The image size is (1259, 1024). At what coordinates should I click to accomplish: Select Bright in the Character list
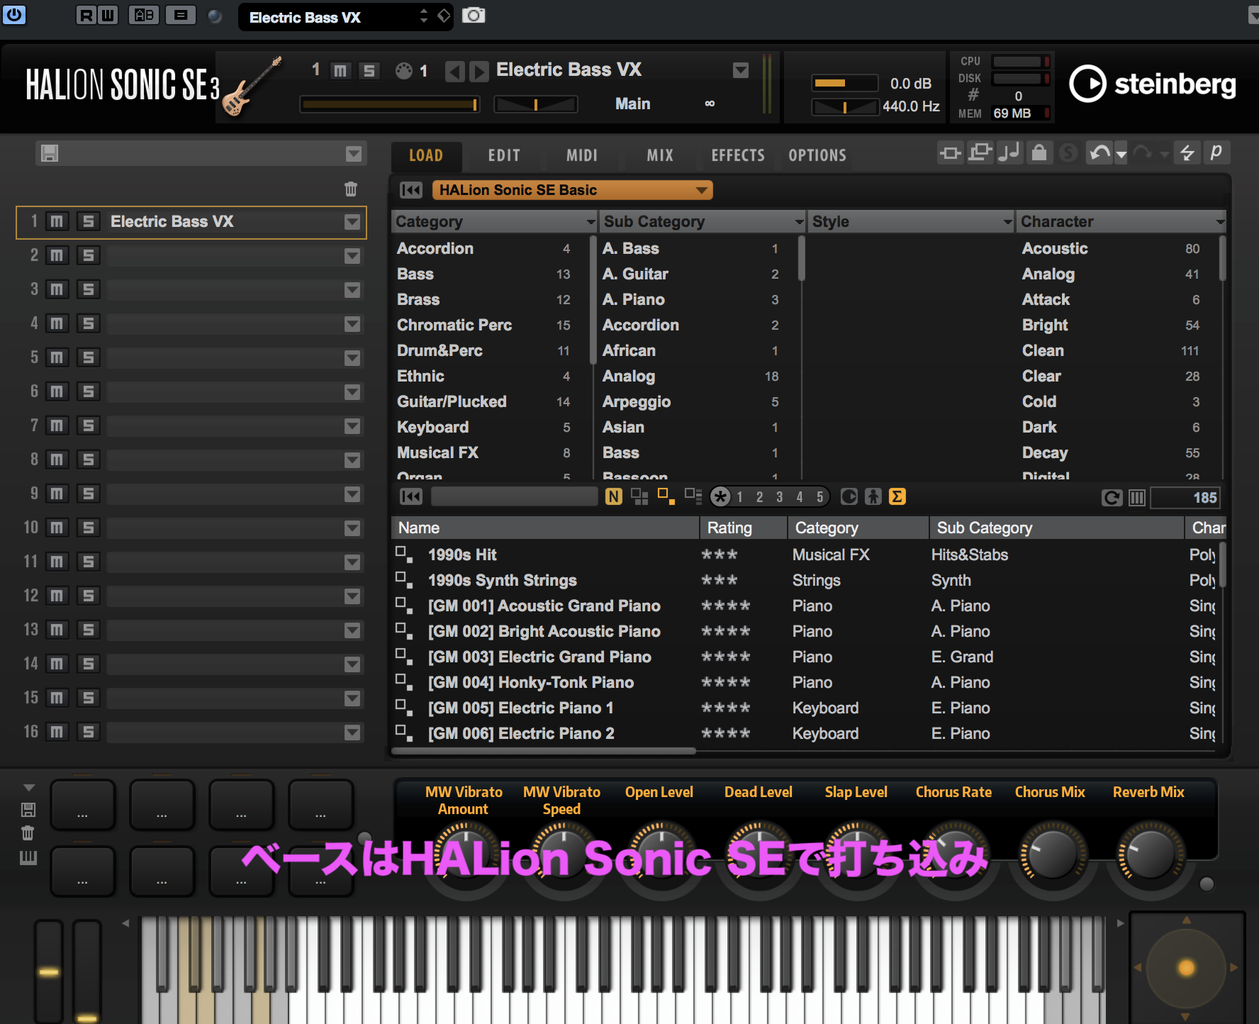(1045, 325)
